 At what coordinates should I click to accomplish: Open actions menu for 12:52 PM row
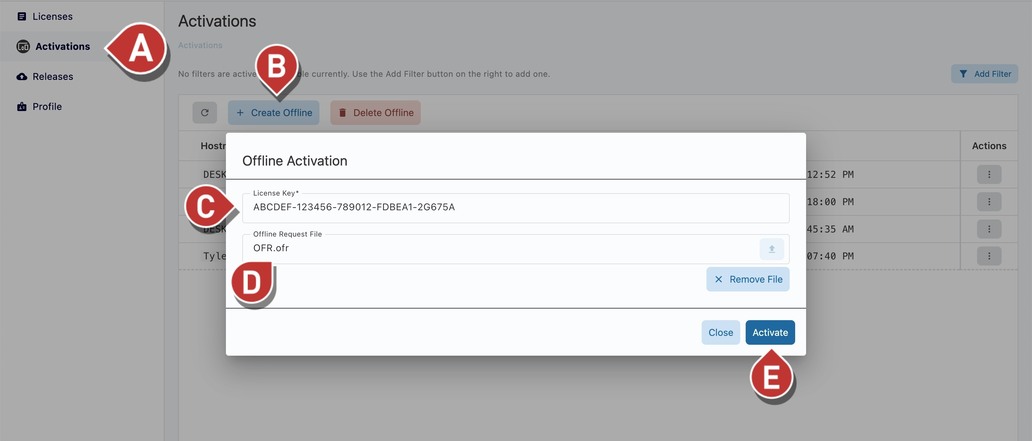(x=989, y=175)
